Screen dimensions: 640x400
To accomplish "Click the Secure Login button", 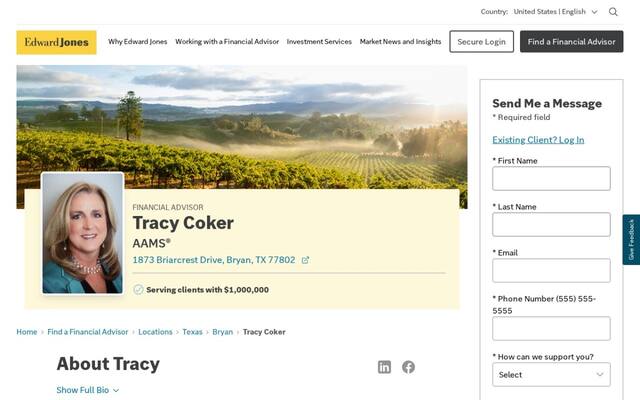I will 482,41.
